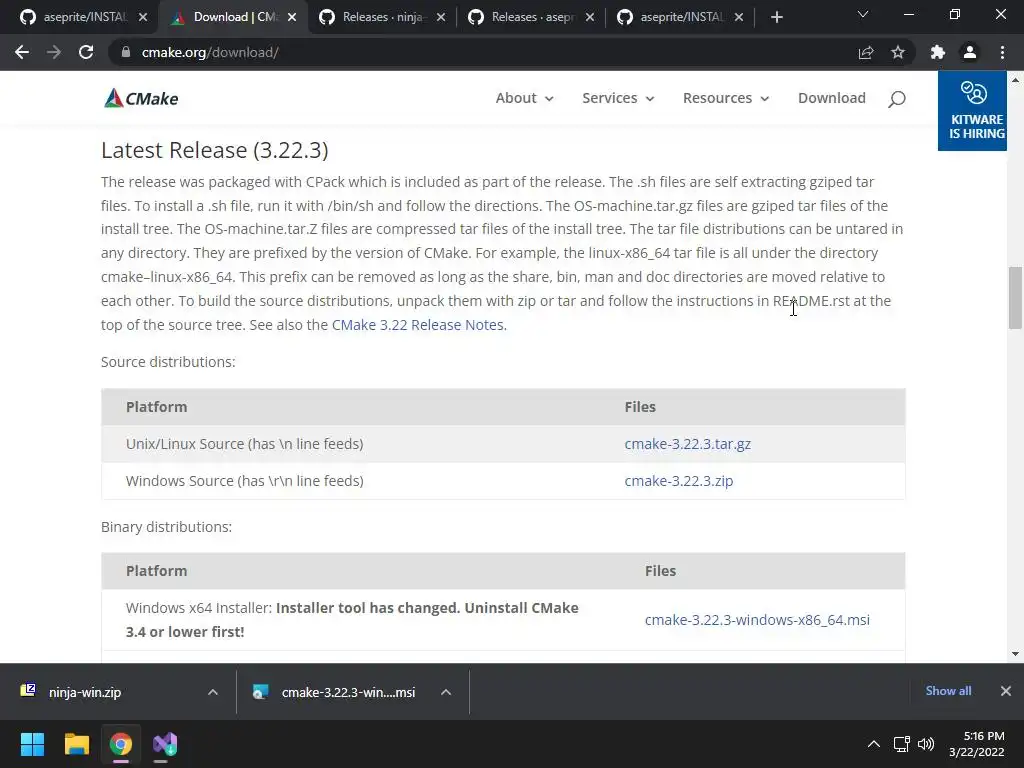Close the last aseprite/INSTALL tab
The image size is (1024, 768).
(739, 17)
